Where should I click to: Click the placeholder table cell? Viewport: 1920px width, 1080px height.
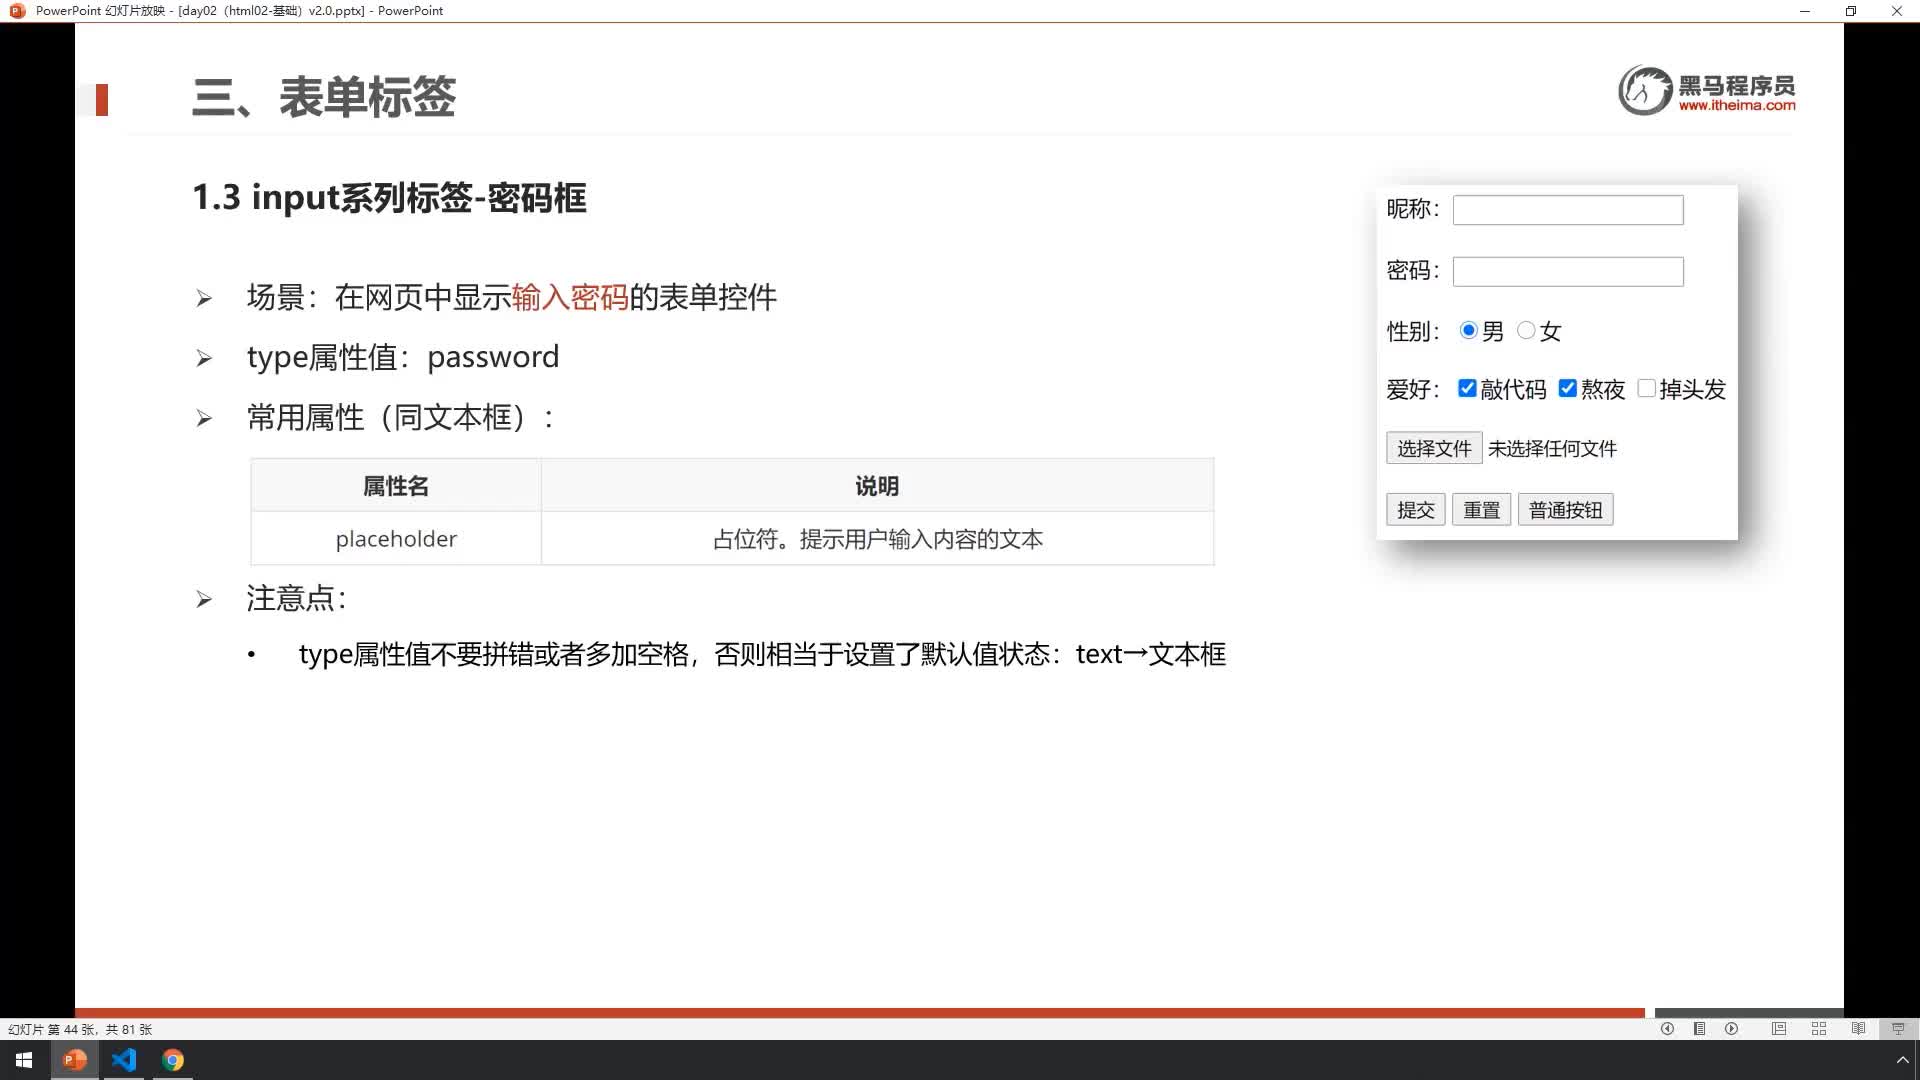(x=396, y=539)
